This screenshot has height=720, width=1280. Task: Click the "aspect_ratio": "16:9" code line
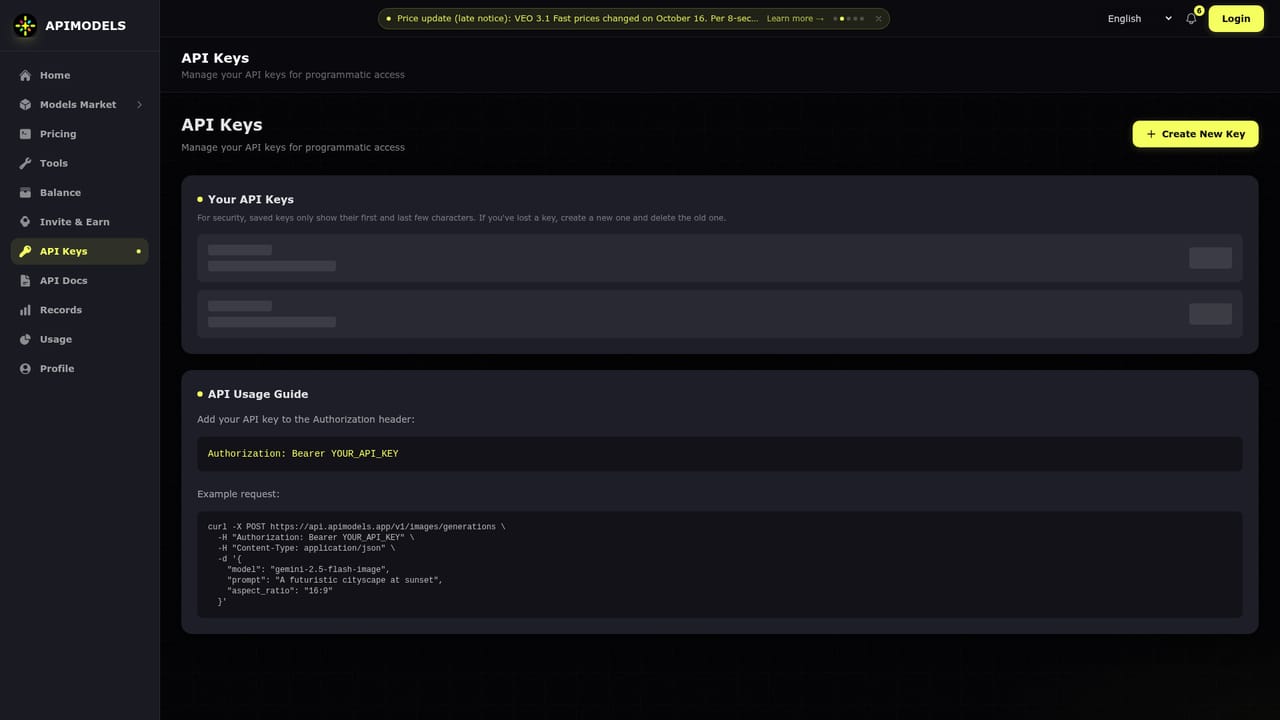pyautogui.click(x=280, y=591)
